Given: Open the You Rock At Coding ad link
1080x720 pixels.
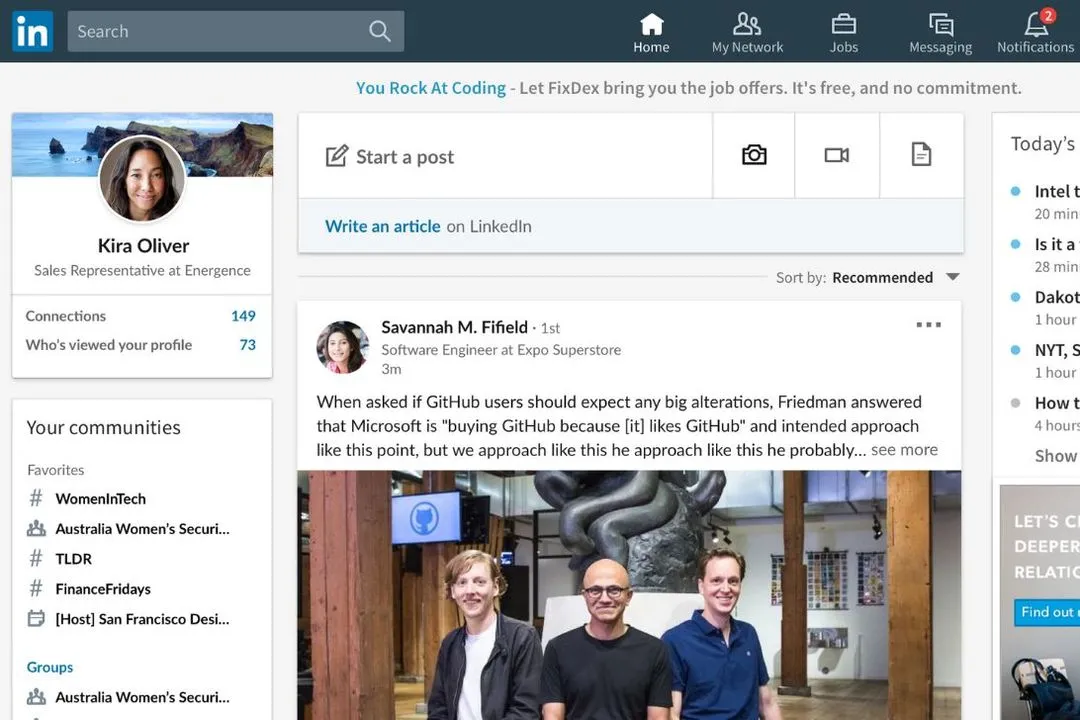Looking at the screenshot, I should [x=430, y=88].
